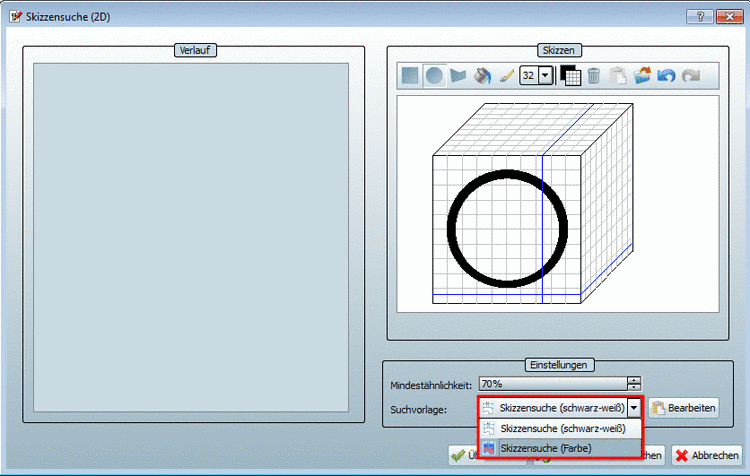Clear sketch with the trash can icon

click(x=594, y=76)
